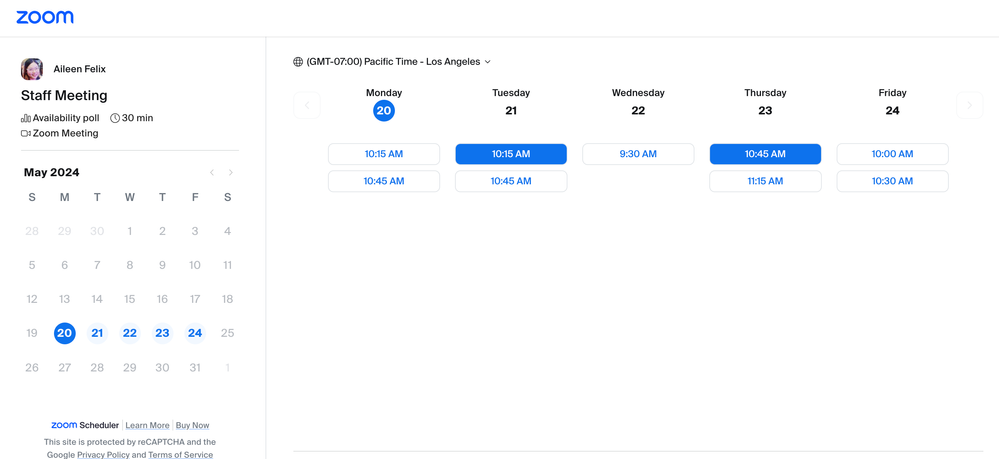The image size is (999, 459).
Task: Click the Zoom logo in header
Action: click(45, 17)
